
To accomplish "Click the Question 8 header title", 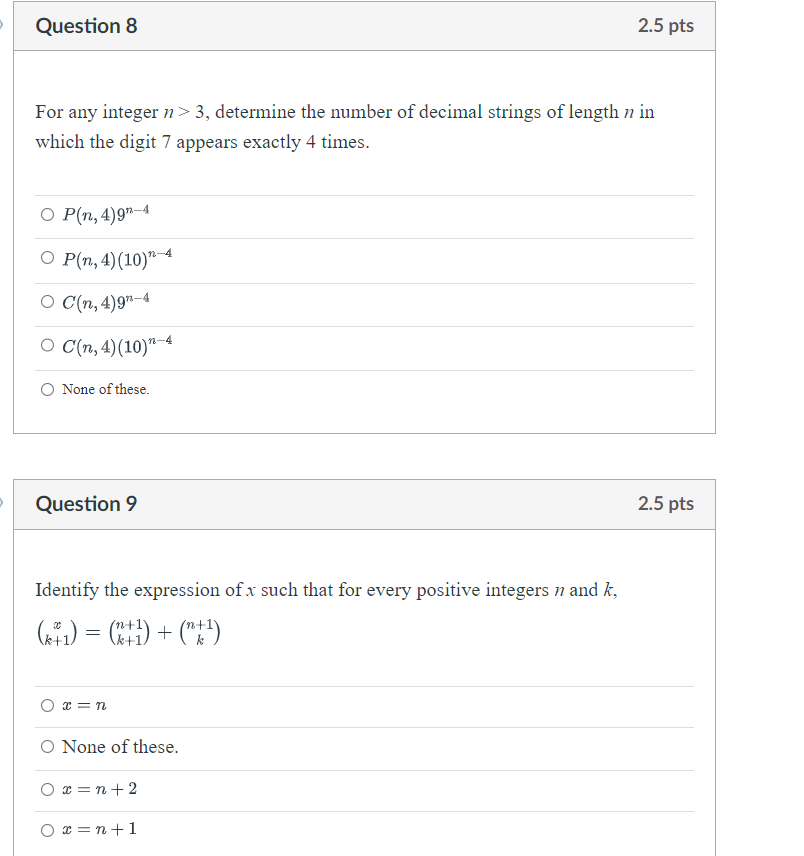I will (87, 26).
